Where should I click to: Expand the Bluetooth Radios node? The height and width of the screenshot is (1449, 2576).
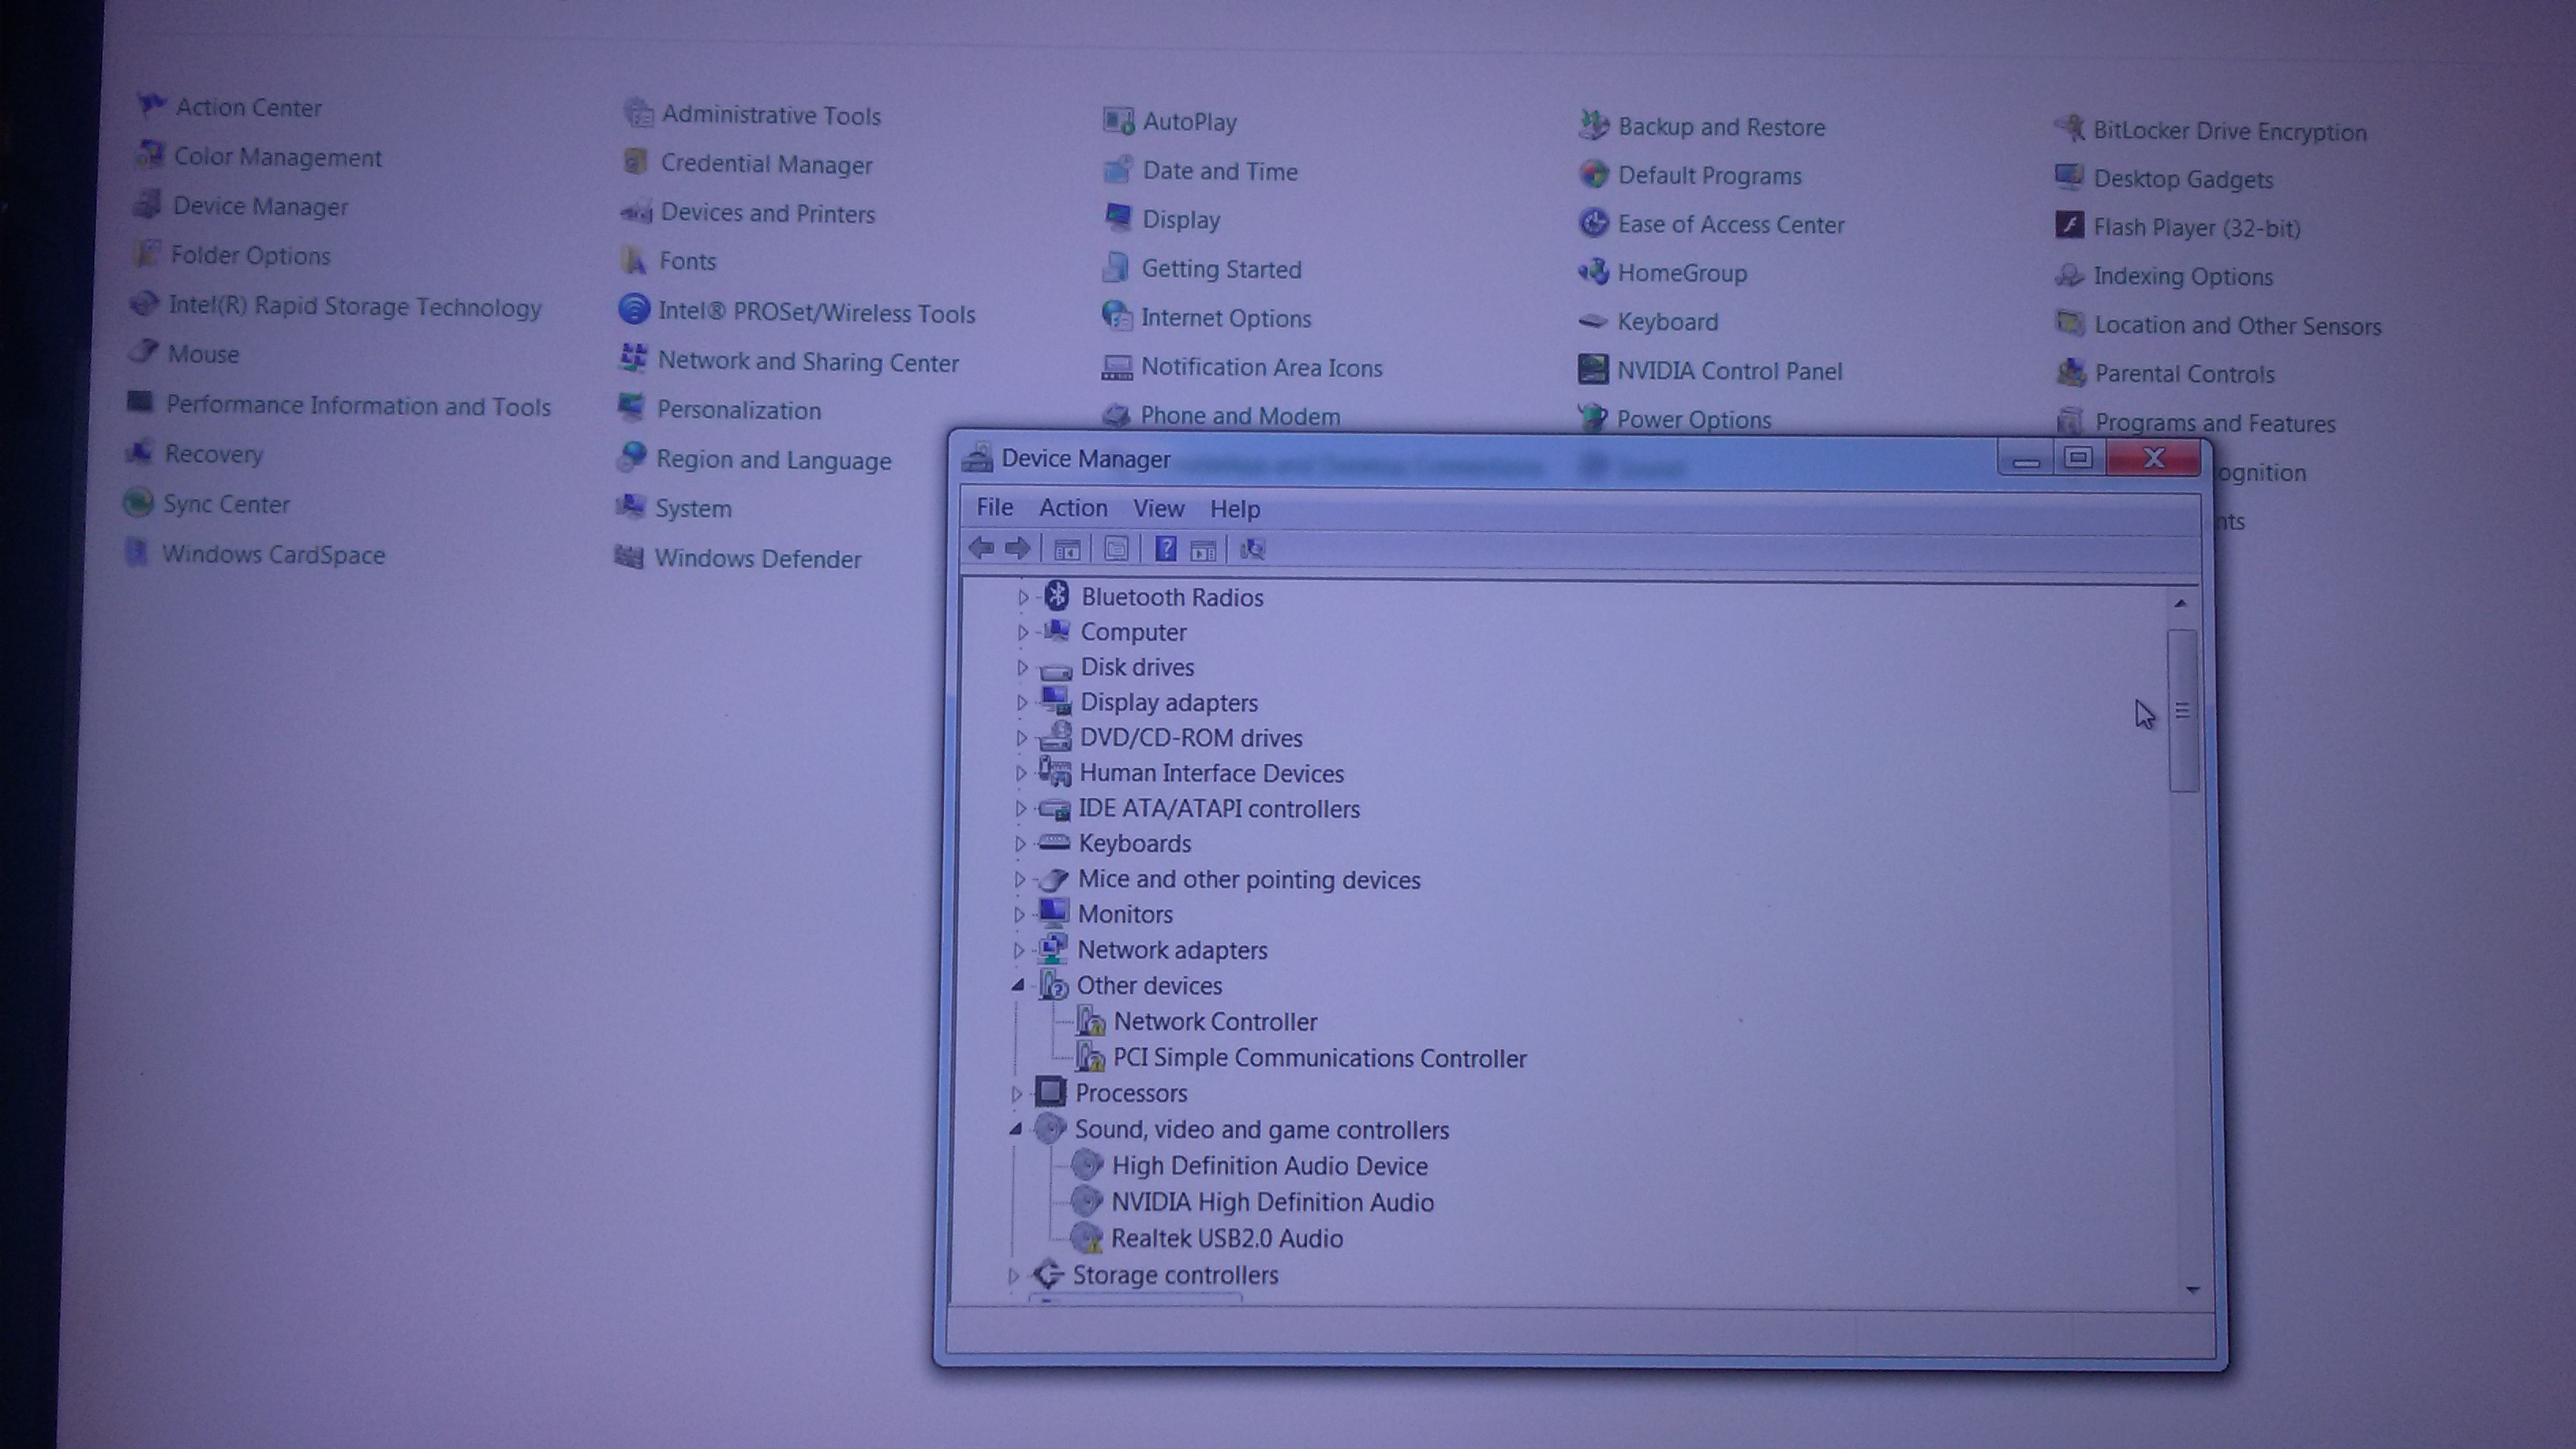pyautogui.click(x=1023, y=597)
